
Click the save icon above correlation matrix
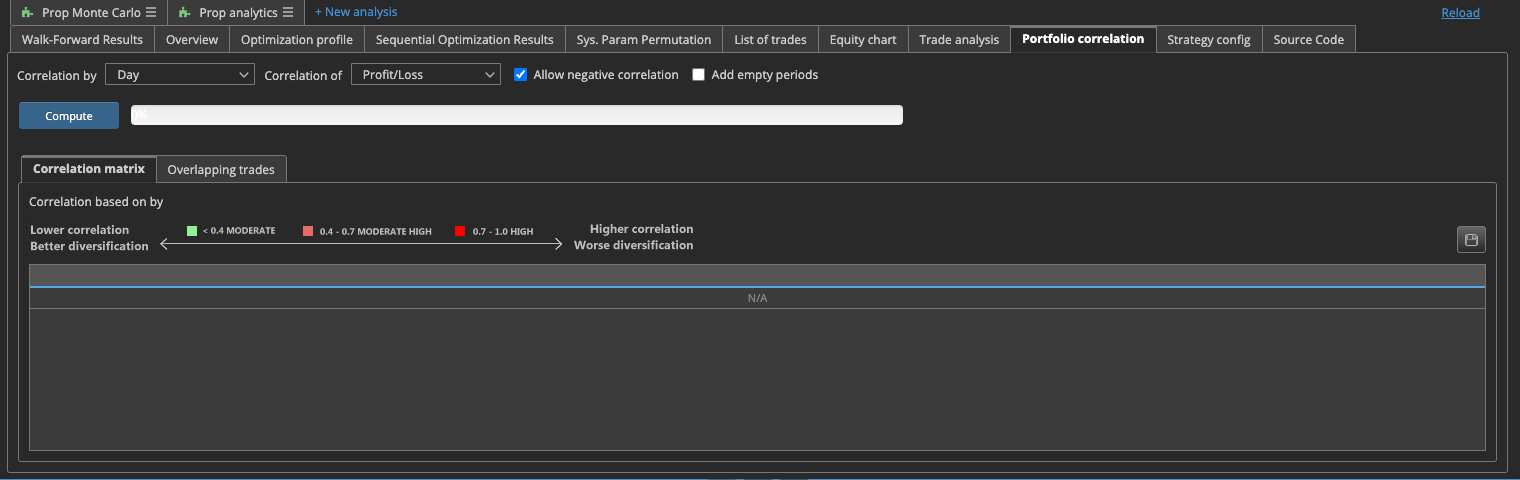[x=1471, y=239]
